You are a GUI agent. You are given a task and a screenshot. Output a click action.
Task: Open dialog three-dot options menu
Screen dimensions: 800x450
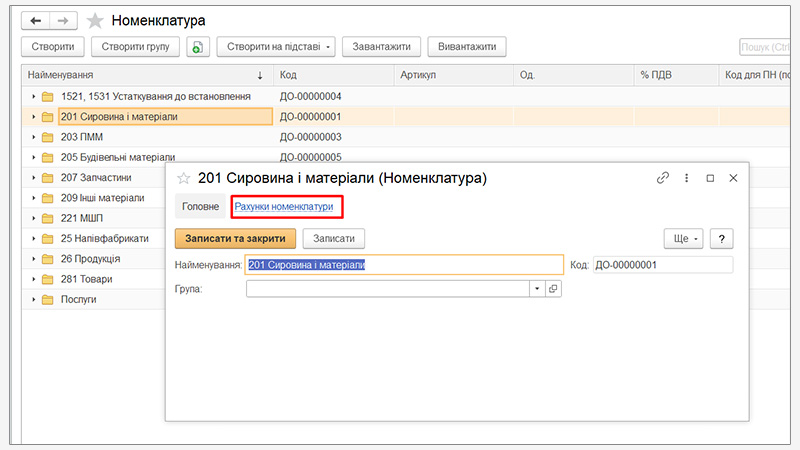click(687, 178)
